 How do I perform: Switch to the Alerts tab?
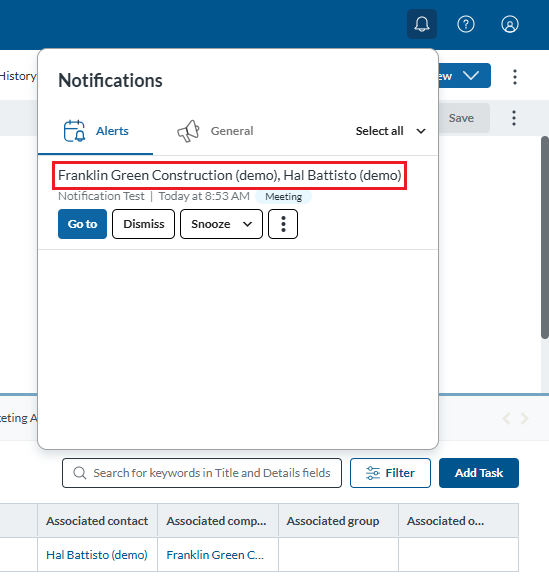(96, 131)
